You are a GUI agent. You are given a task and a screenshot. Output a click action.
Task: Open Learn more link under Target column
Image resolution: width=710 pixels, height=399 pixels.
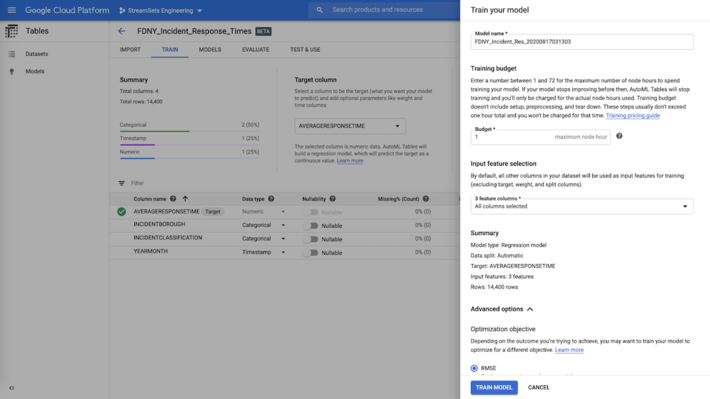click(350, 161)
